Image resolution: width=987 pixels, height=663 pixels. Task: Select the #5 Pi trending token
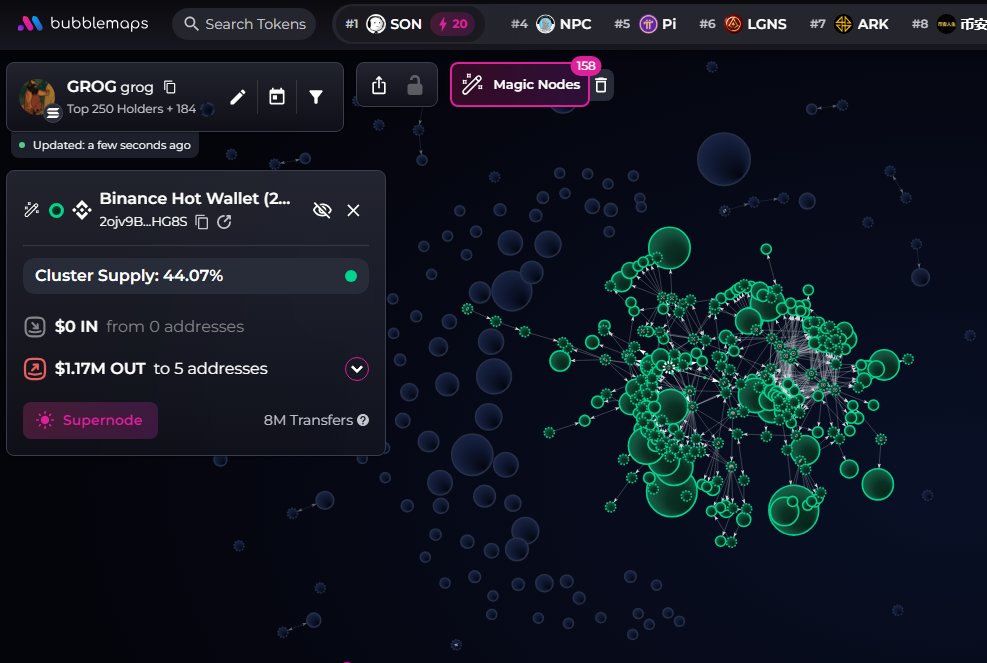point(645,24)
